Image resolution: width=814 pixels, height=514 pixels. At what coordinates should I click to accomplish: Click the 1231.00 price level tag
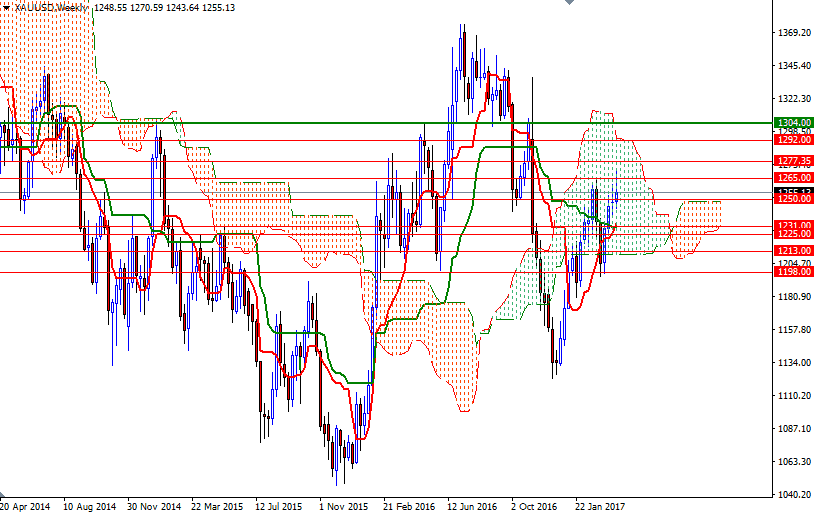tap(792, 226)
